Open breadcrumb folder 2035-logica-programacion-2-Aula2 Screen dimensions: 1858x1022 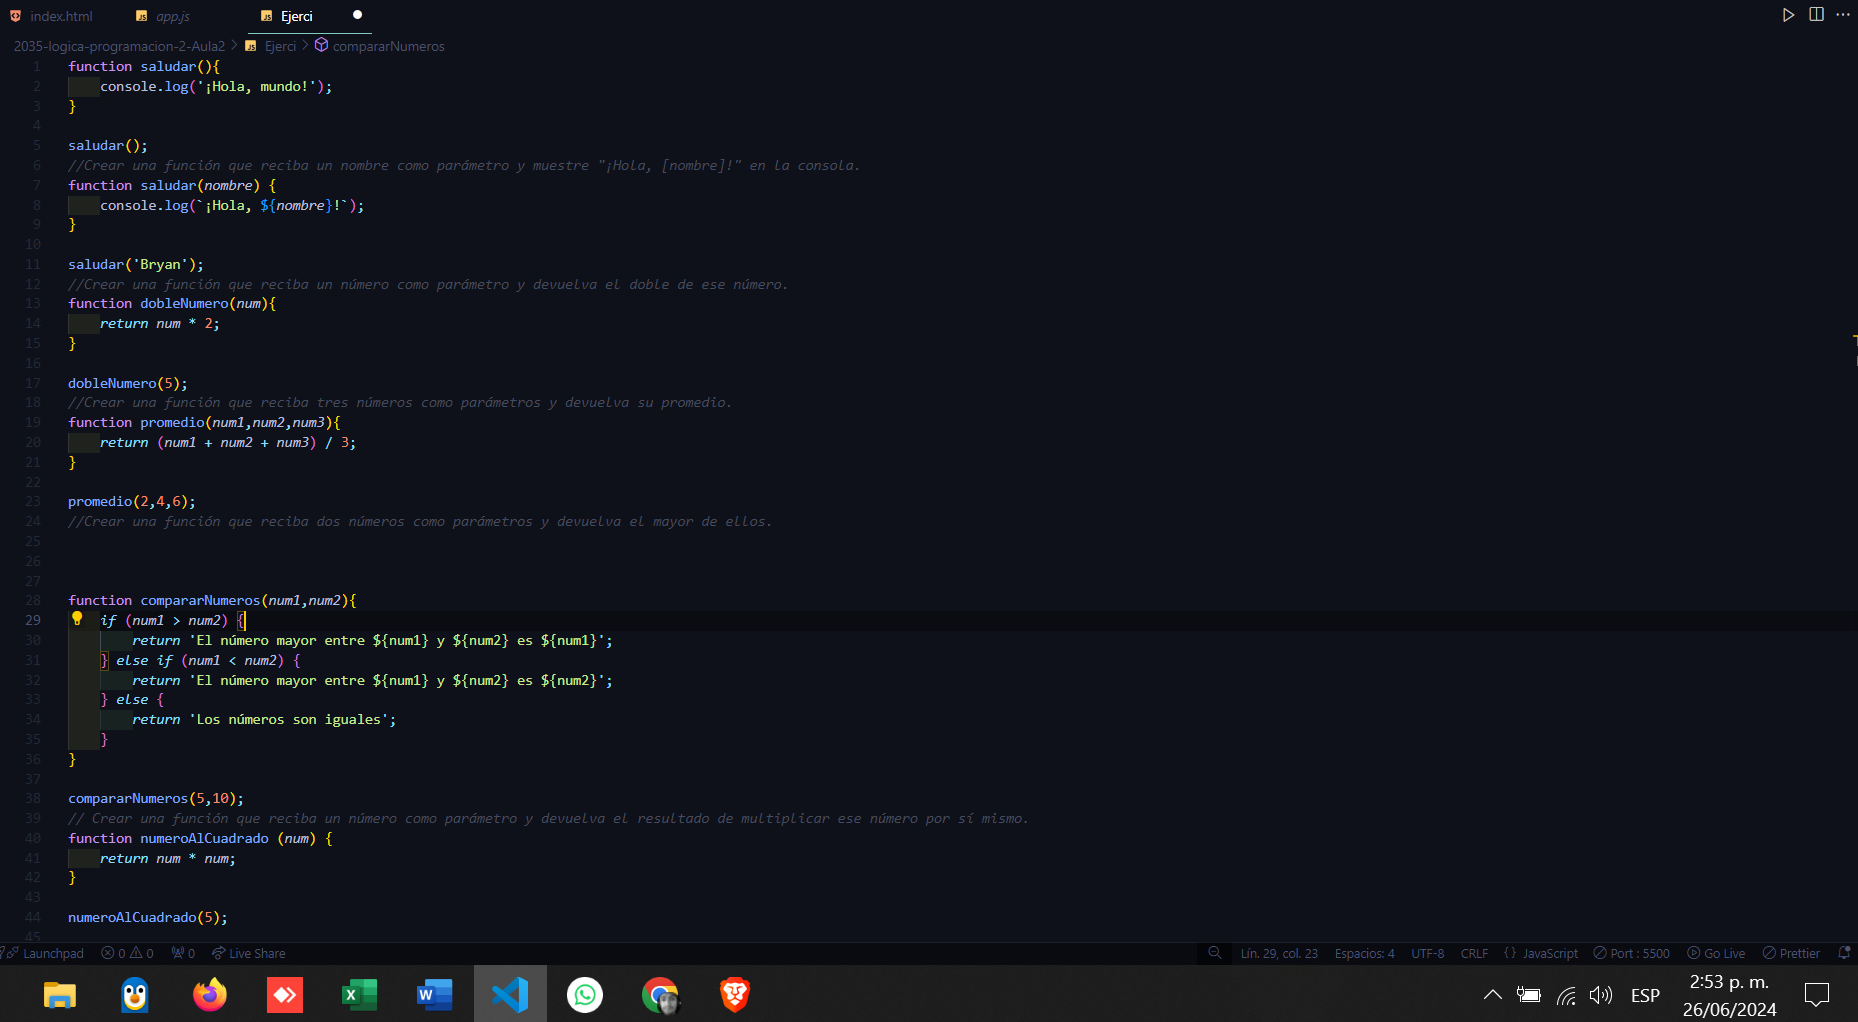(x=119, y=46)
